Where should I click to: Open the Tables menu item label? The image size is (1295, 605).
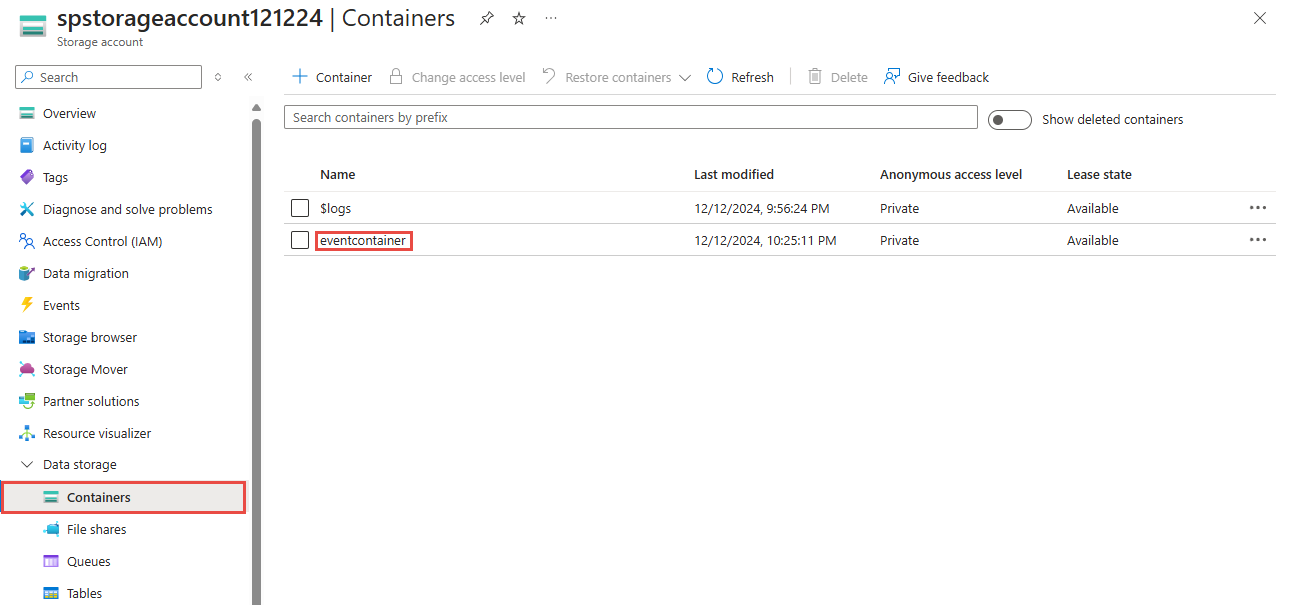[x=84, y=593]
